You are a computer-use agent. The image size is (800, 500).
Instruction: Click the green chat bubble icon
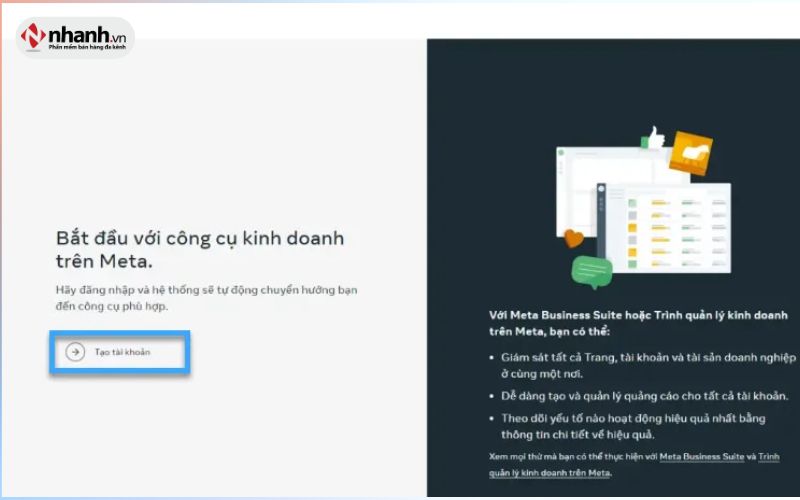(591, 271)
